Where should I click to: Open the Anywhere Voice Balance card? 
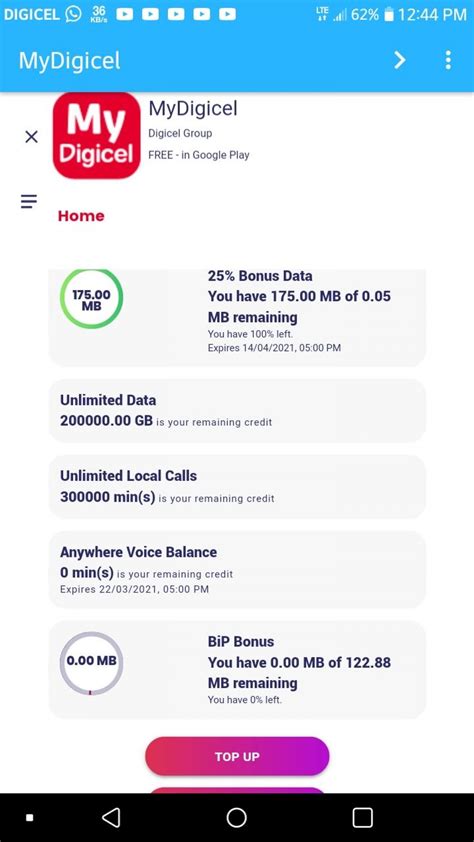pyautogui.click(x=237, y=569)
